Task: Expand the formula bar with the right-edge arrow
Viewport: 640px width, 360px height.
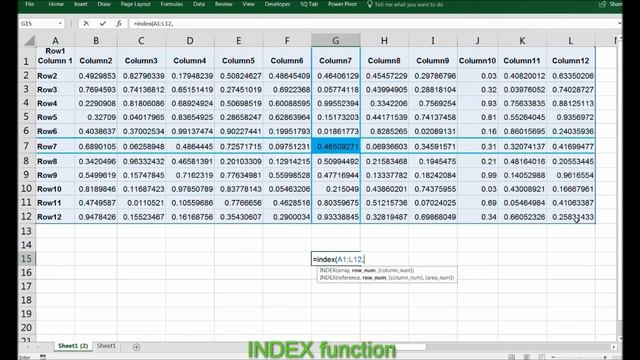Action: [620, 24]
